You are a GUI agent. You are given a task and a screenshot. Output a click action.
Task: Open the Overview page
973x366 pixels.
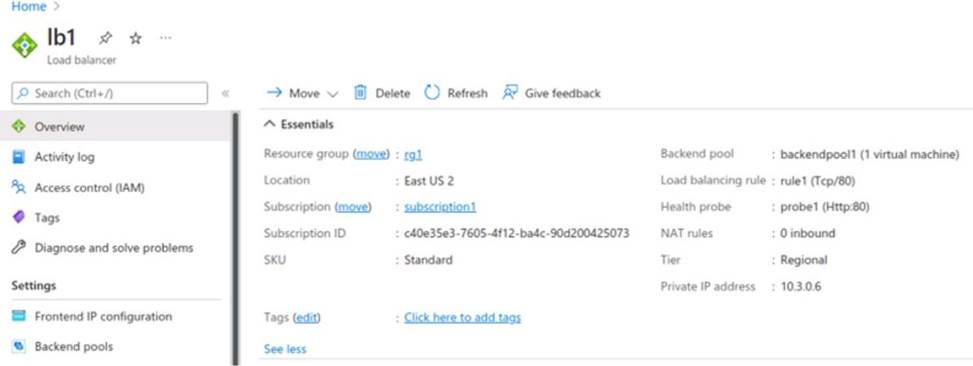click(x=115, y=127)
